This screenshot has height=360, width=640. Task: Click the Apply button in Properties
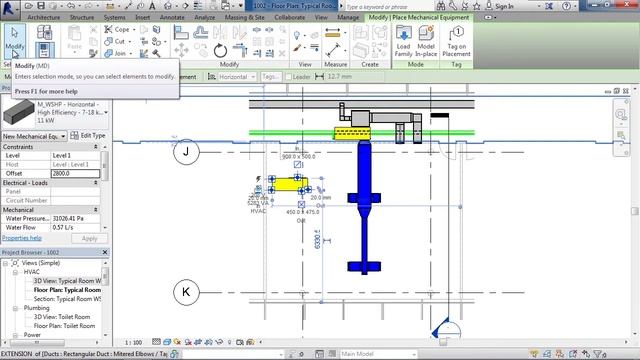coord(89,238)
